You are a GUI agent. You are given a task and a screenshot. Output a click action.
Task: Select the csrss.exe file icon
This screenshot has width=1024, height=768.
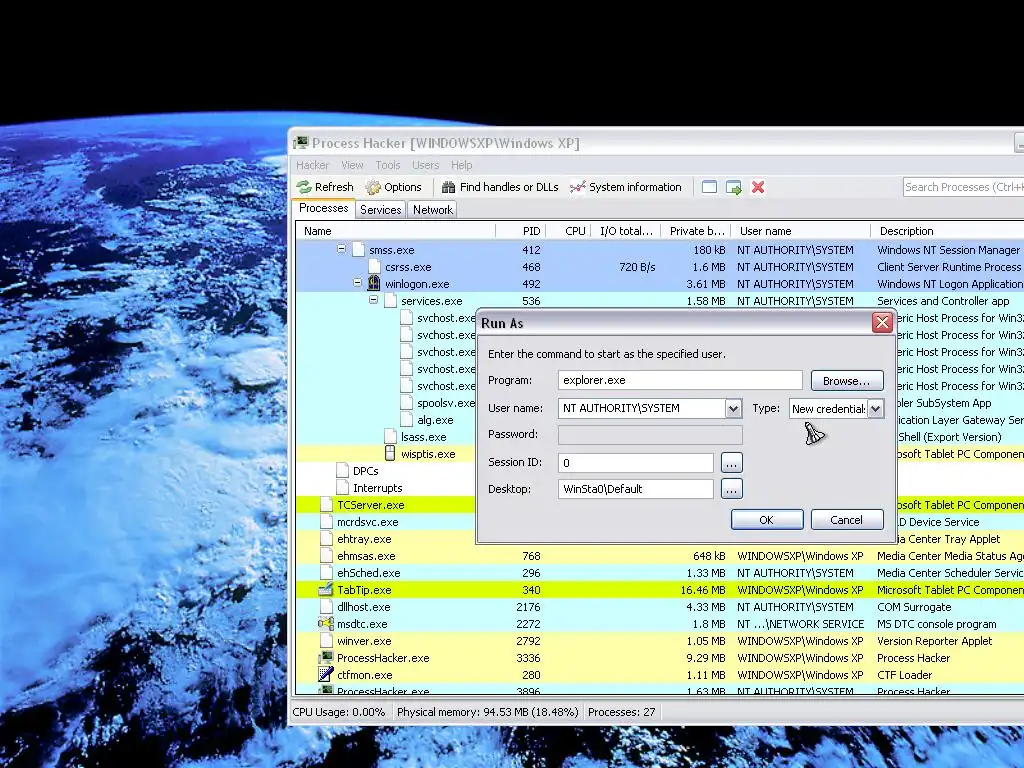[x=374, y=266]
